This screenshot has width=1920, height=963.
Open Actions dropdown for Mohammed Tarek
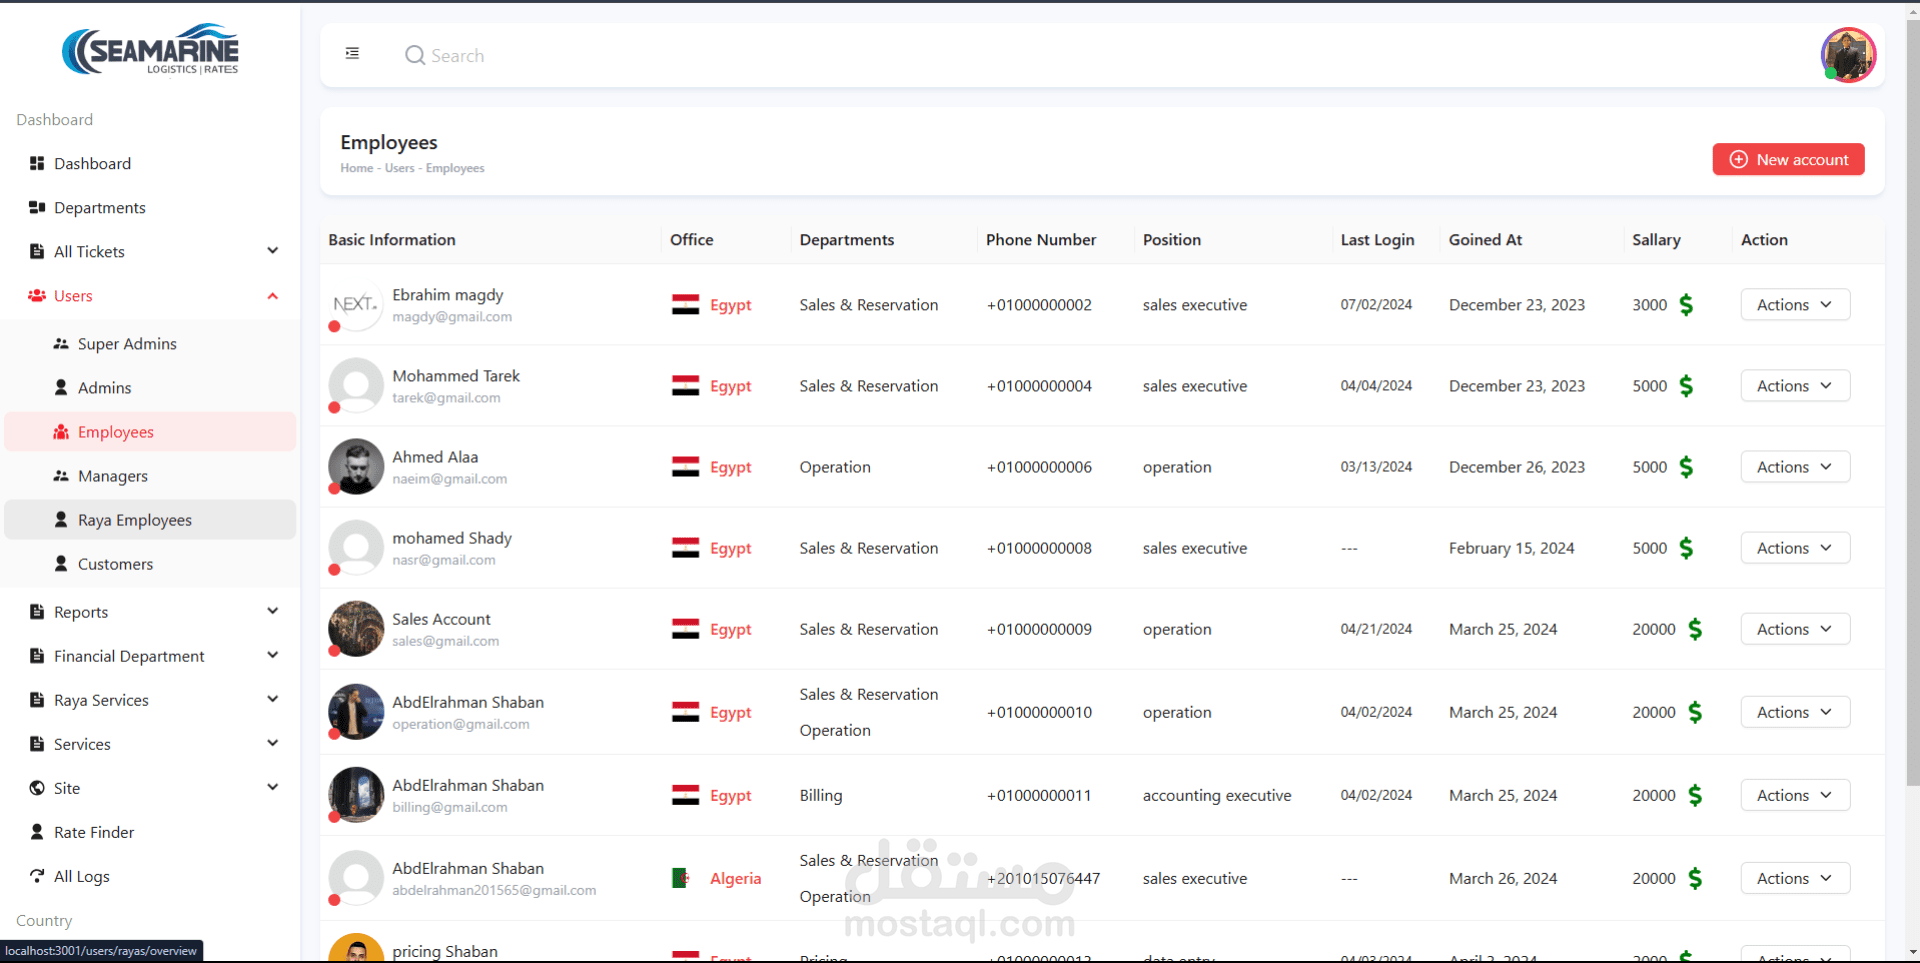1795,386
